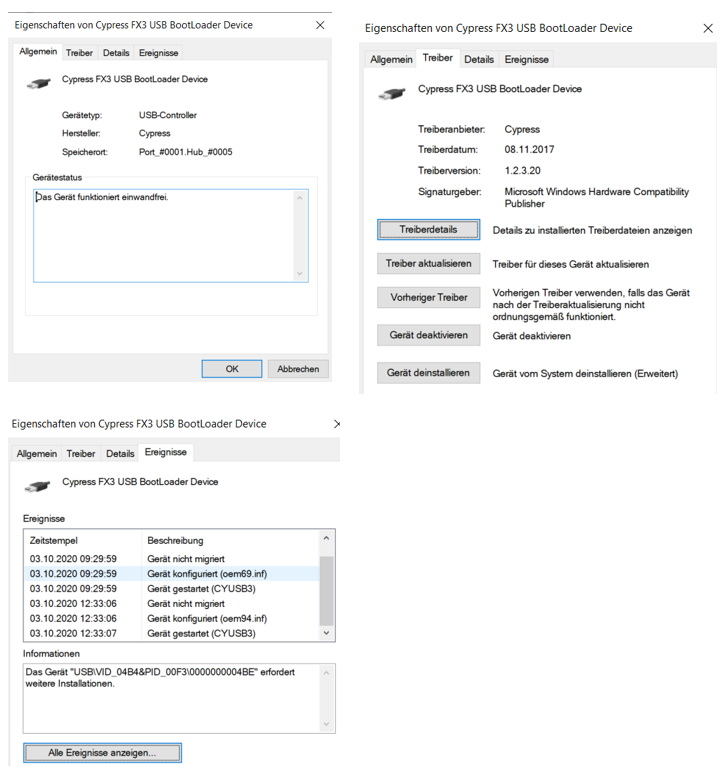The image size is (720, 767).
Task: Close the dialog showing driver buttons
Action: pyautogui.click(x=708, y=29)
